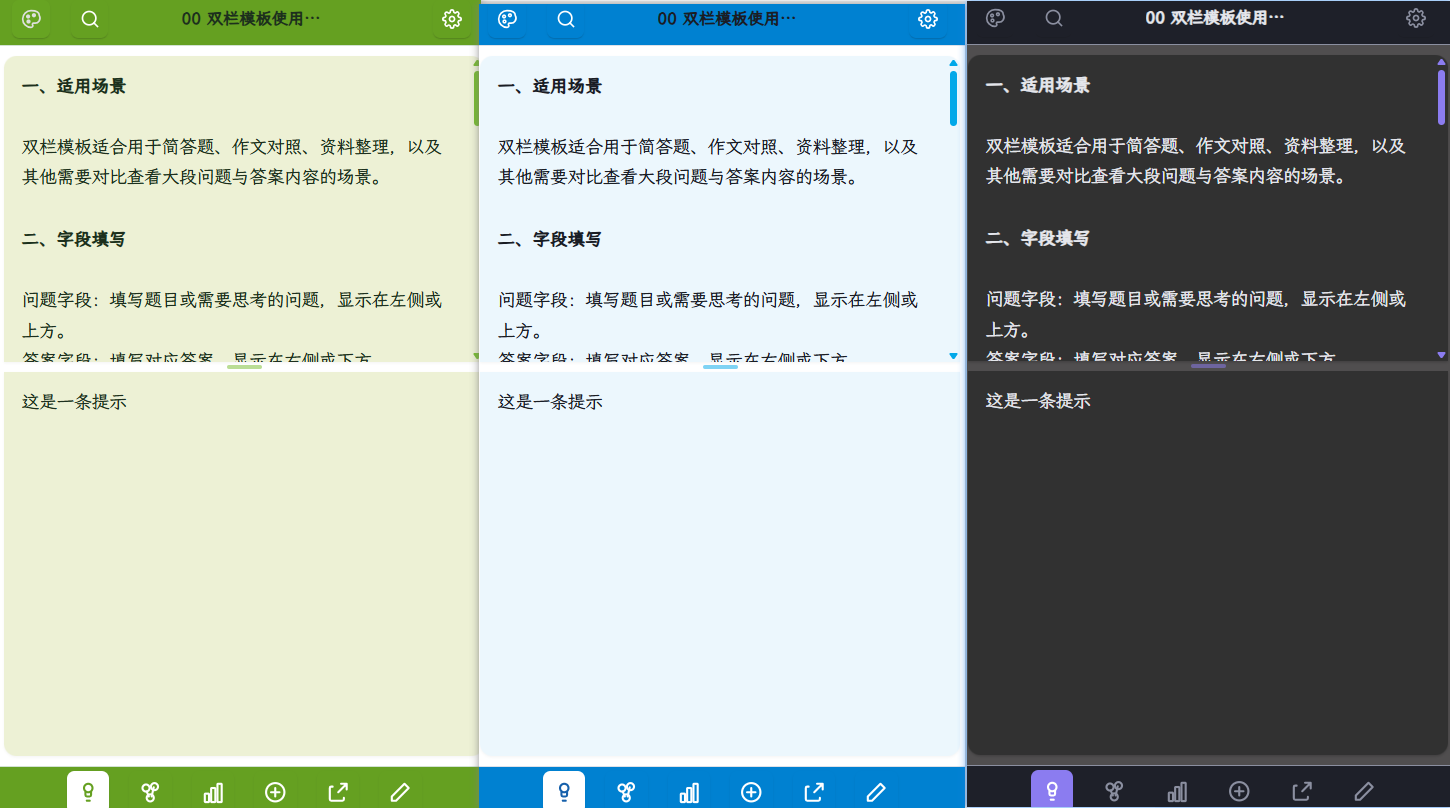This screenshot has height=808, width=1450.
Task: Click scroll-down arrow in blue panel
Action: pyautogui.click(x=953, y=356)
